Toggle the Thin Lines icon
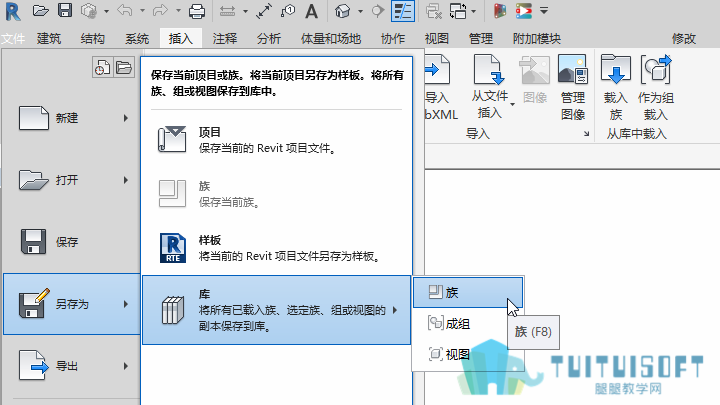 click(x=403, y=11)
